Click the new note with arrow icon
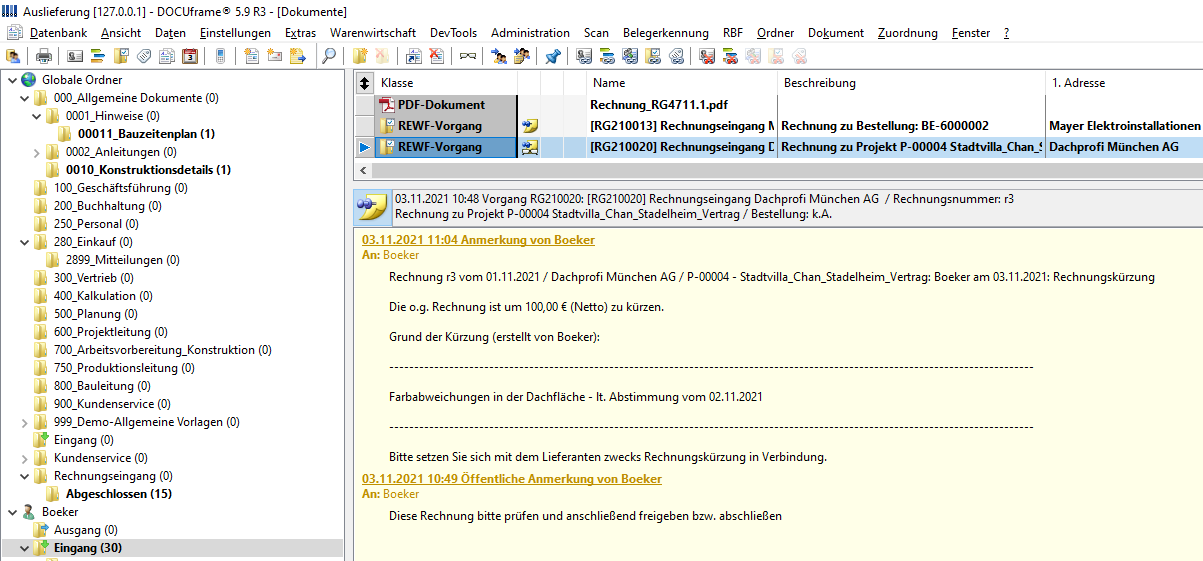This screenshot has width=1203, height=561. [x=298, y=56]
